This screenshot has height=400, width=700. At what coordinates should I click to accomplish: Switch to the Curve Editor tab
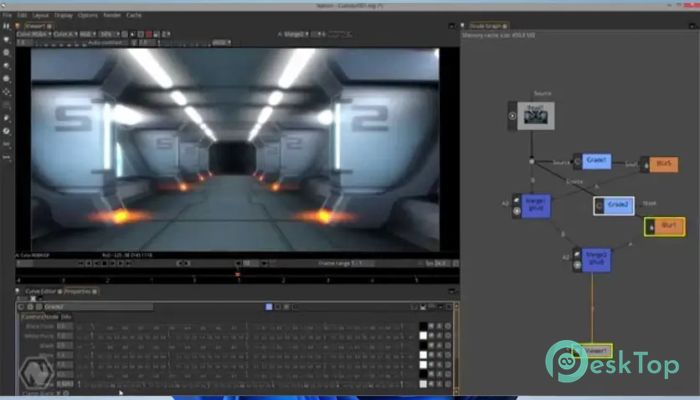[40, 292]
